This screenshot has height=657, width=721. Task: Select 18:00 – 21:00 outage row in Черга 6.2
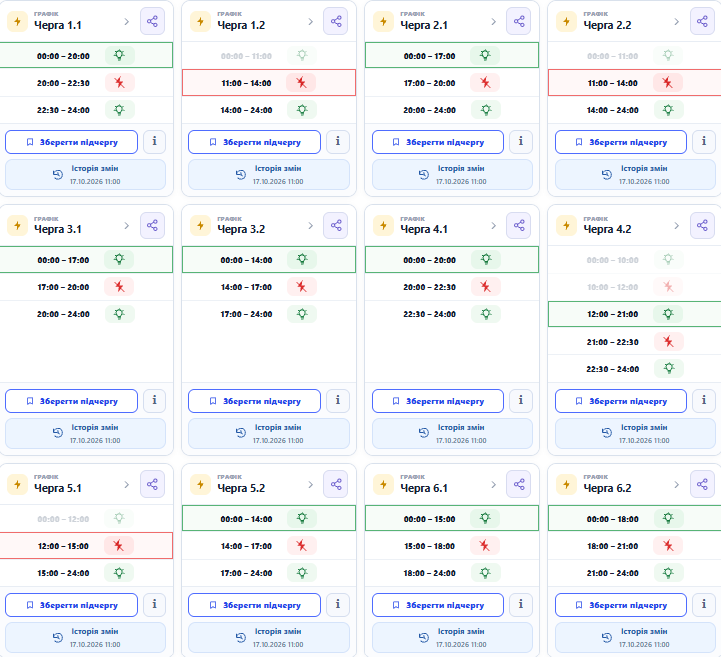(635, 546)
